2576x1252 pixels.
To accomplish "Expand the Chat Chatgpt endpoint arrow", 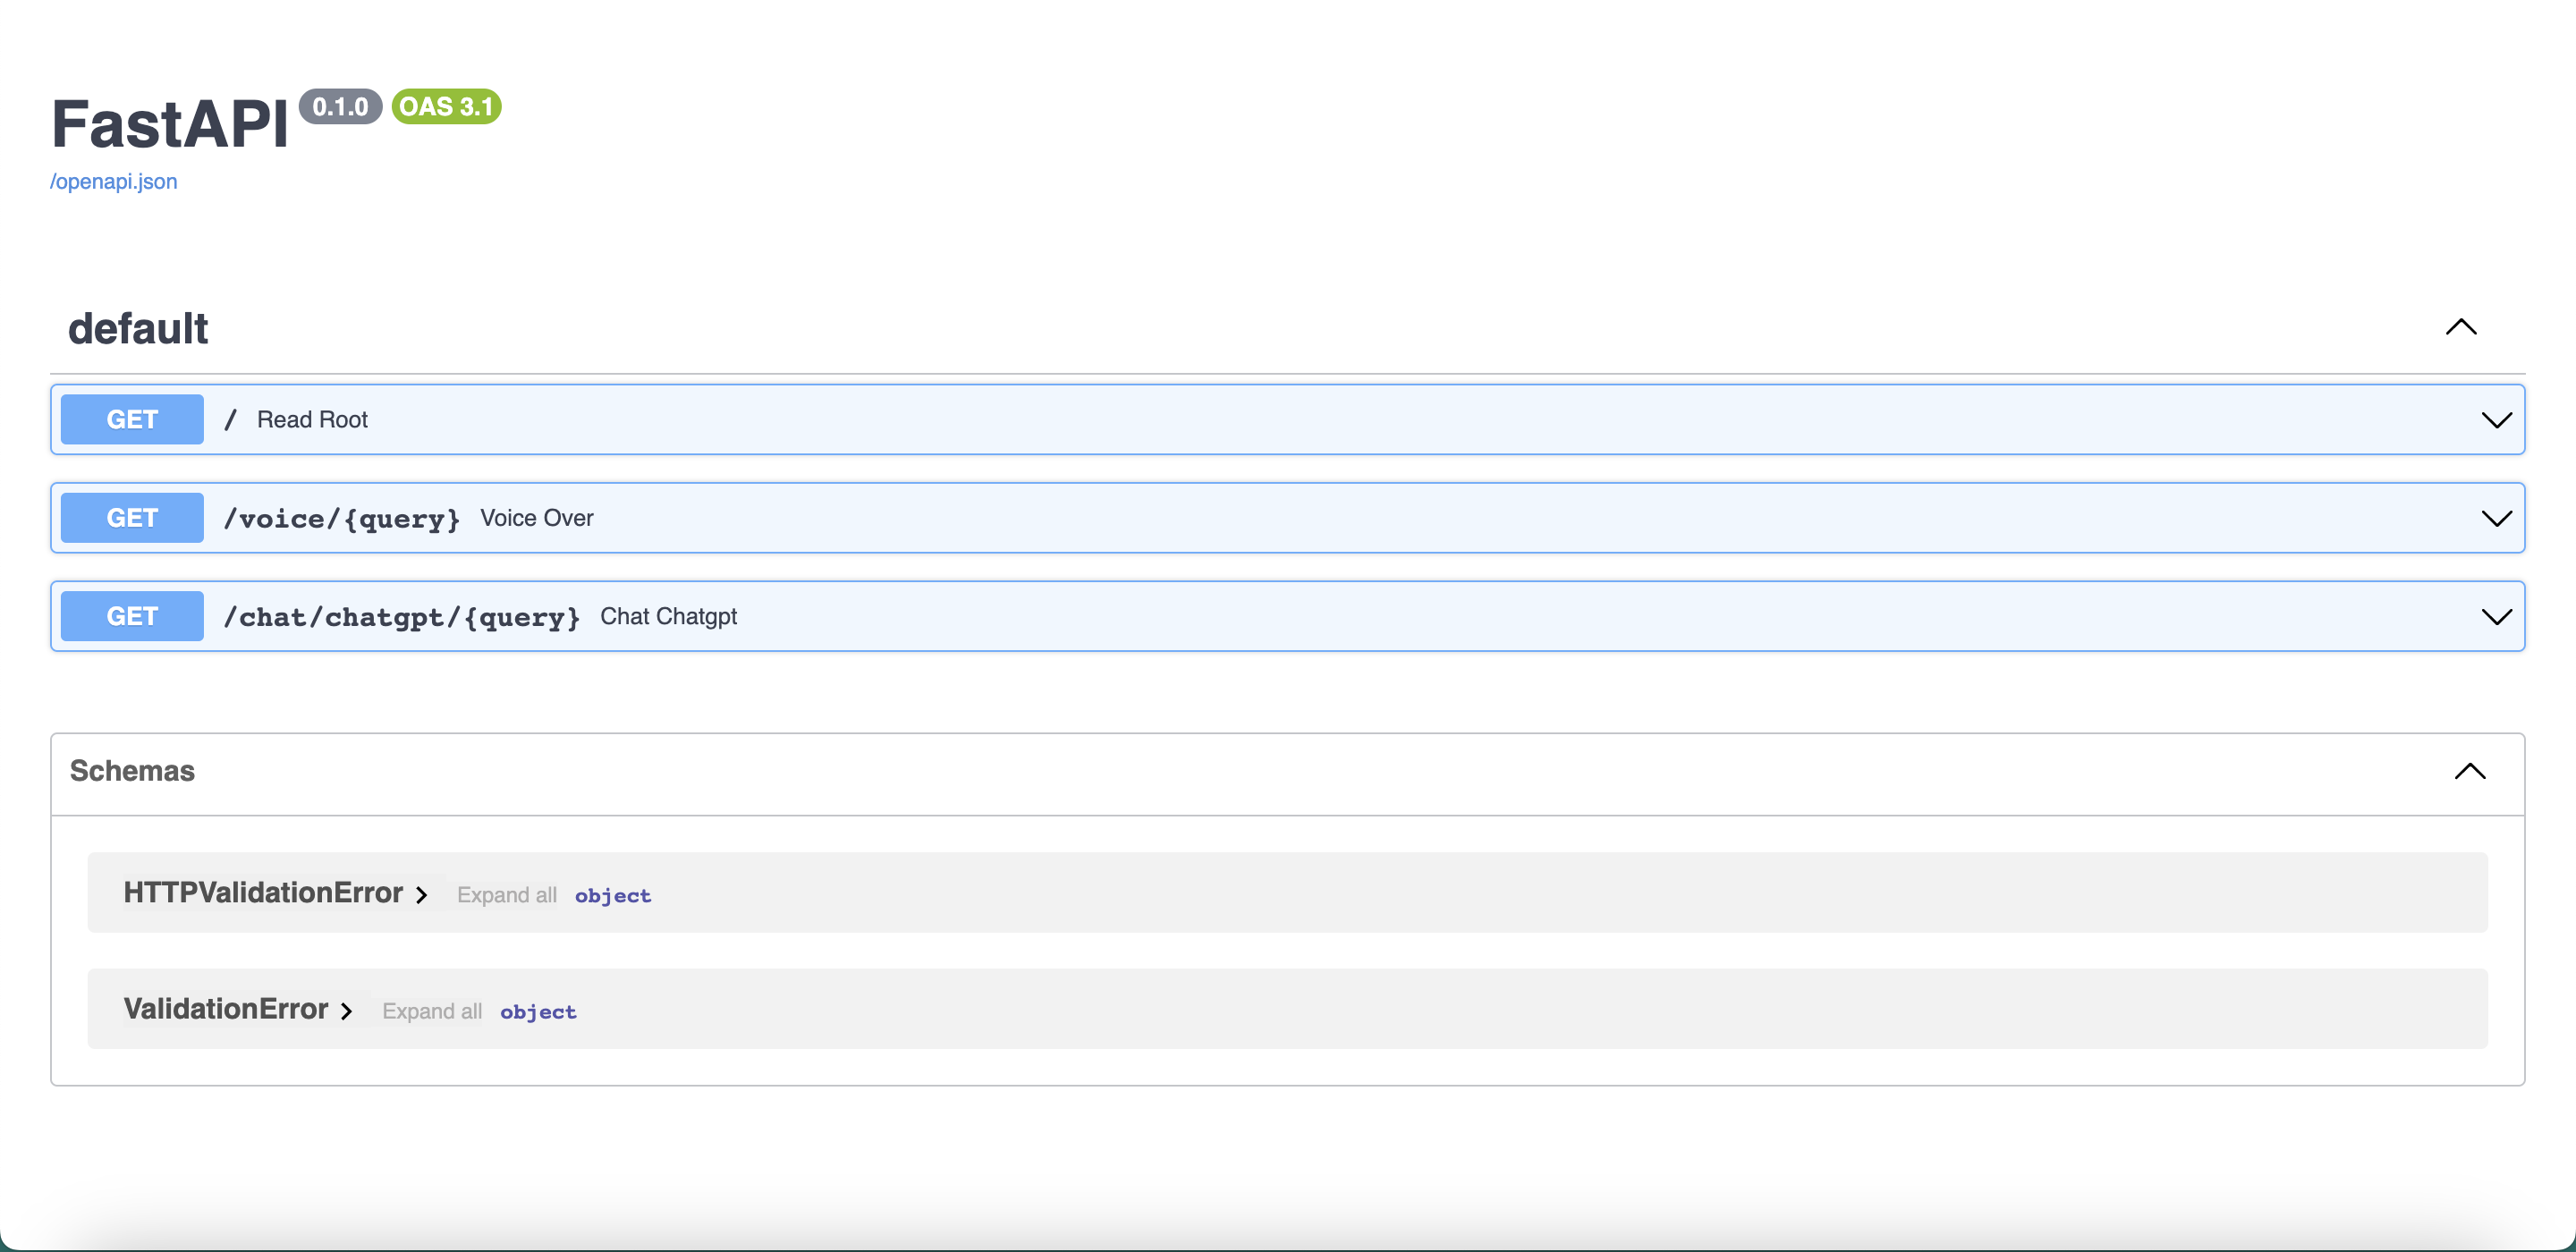I will pyautogui.click(x=2496, y=616).
